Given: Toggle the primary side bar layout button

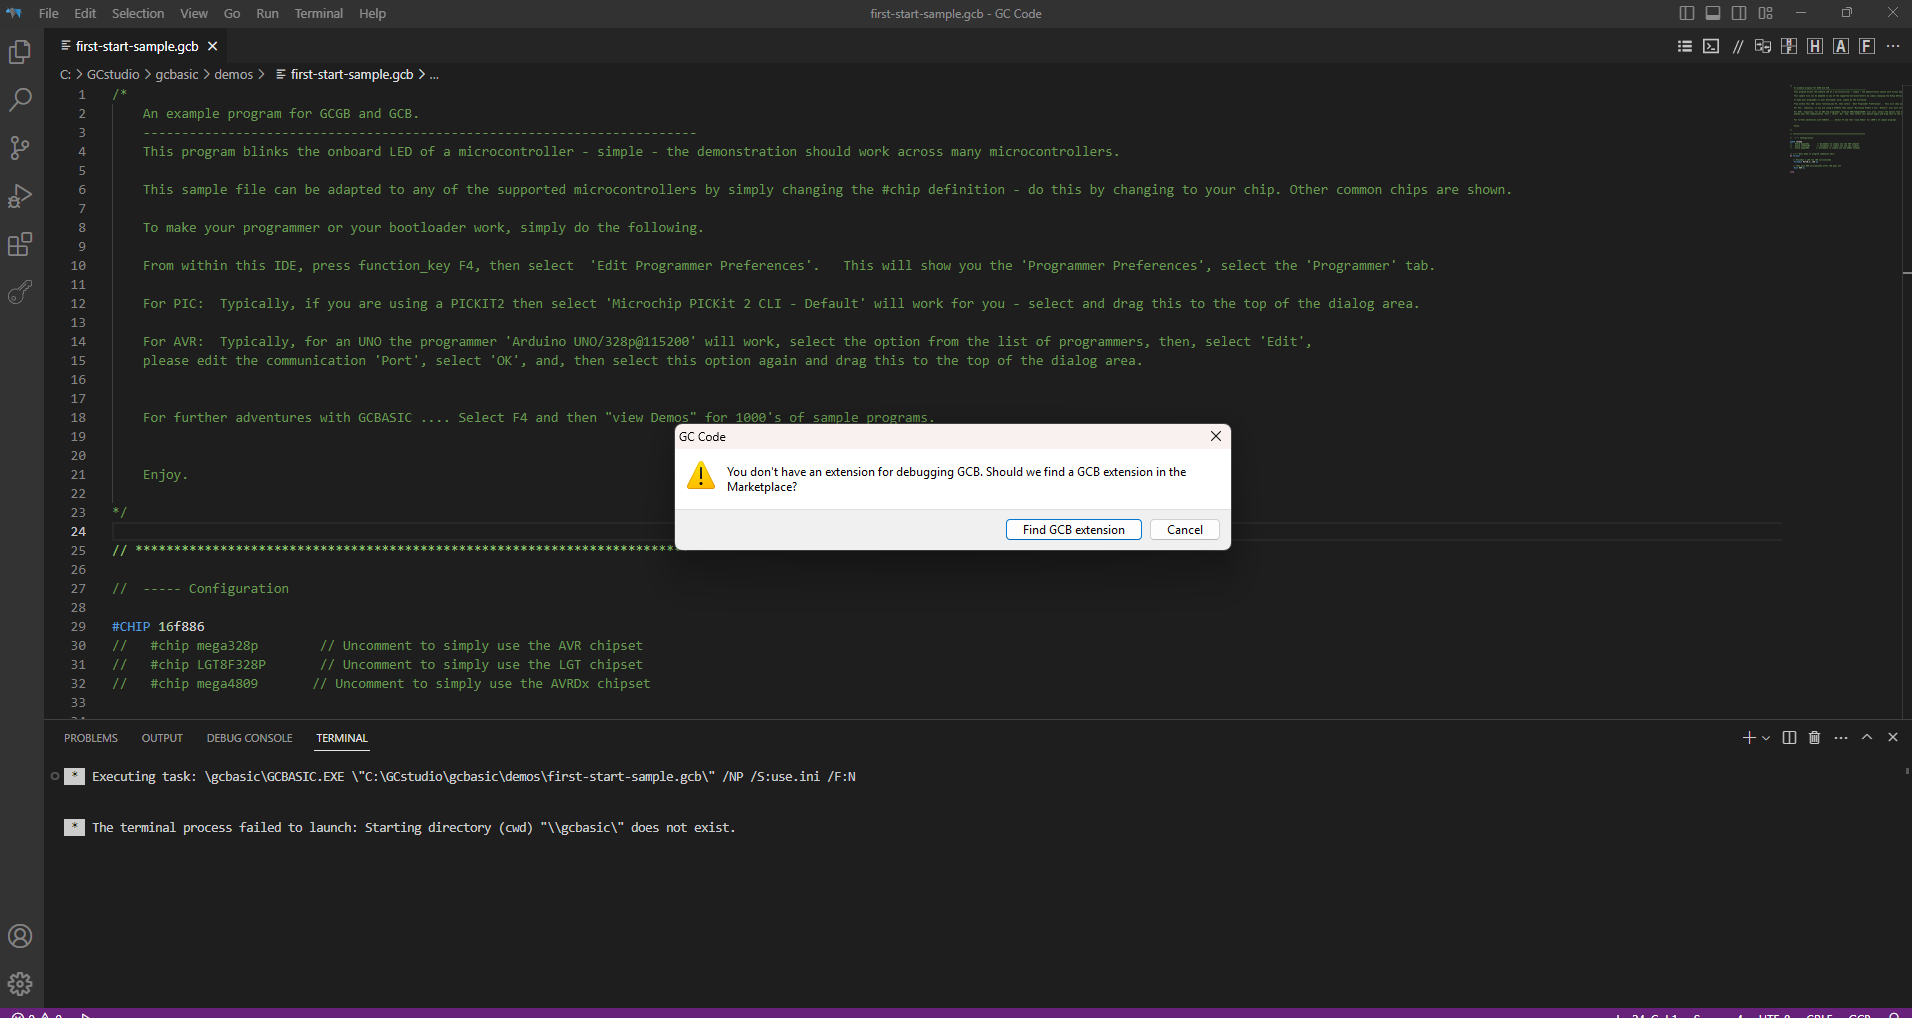Looking at the screenshot, I should tap(1687, 13).
